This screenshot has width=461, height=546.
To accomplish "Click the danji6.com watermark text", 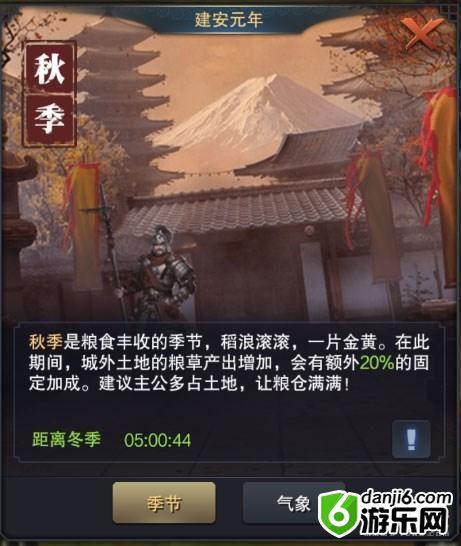I will pos(406,499).
